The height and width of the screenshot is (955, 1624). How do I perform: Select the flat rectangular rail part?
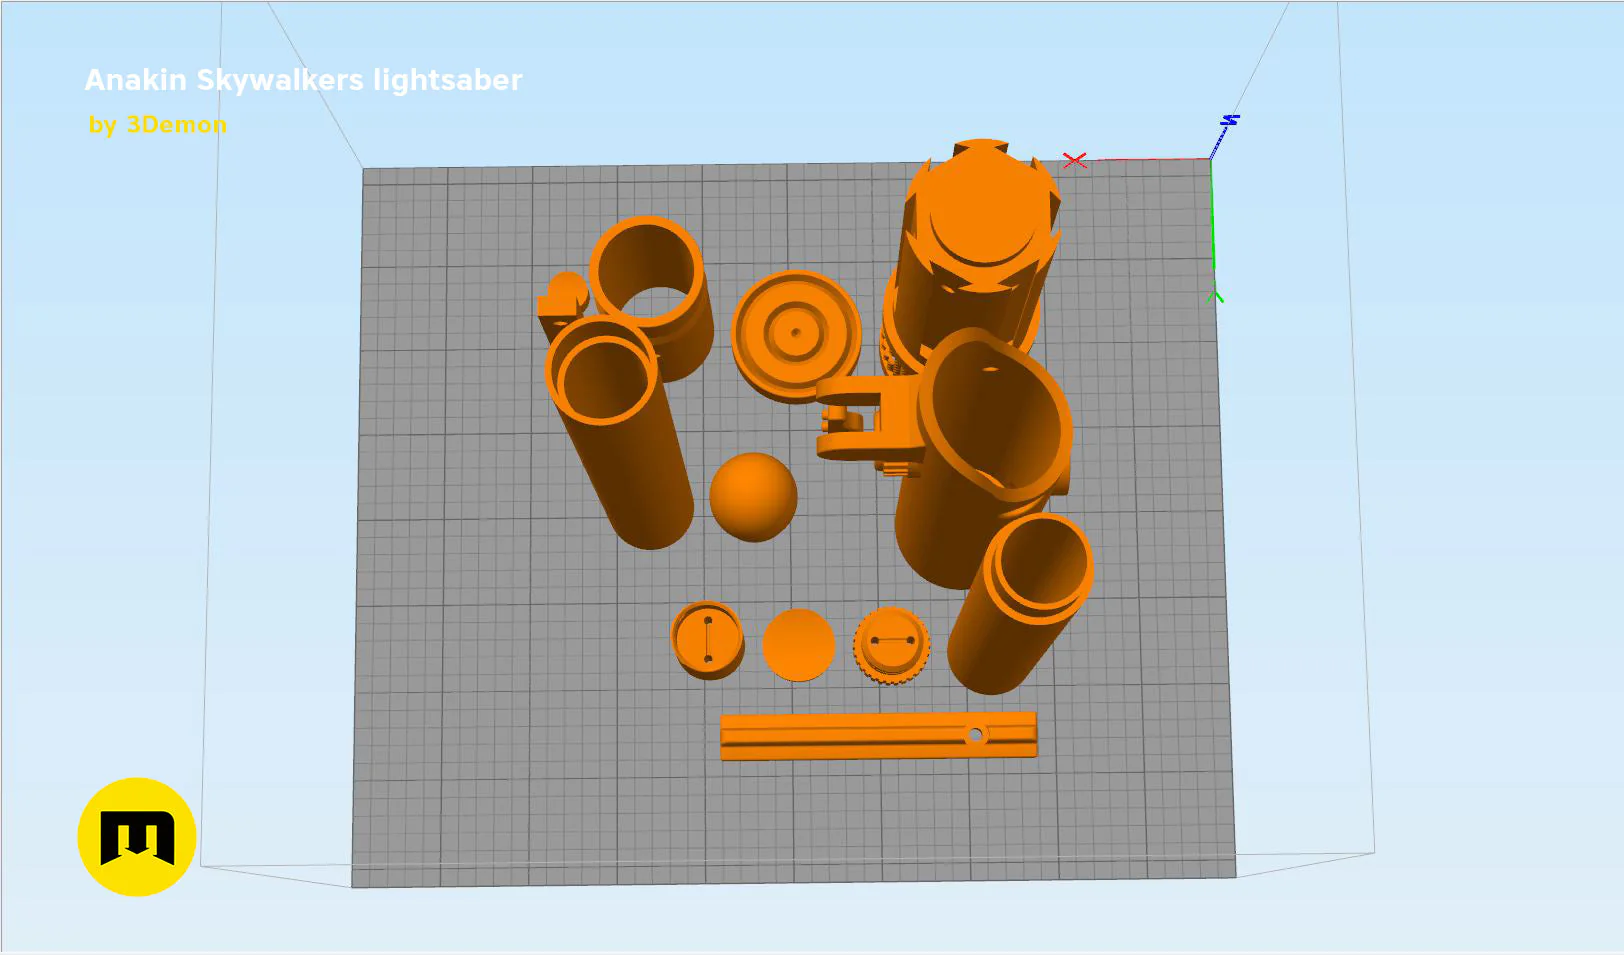point(878,736)
